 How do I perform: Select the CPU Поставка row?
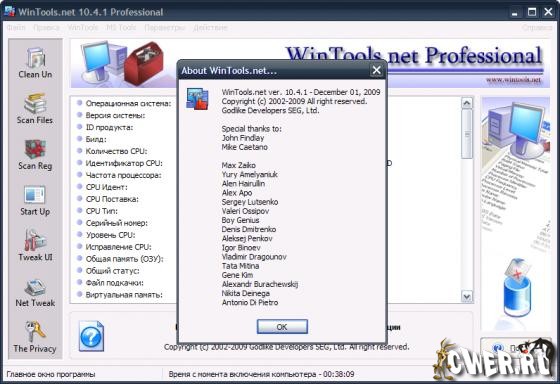click(x=108, y=199)
